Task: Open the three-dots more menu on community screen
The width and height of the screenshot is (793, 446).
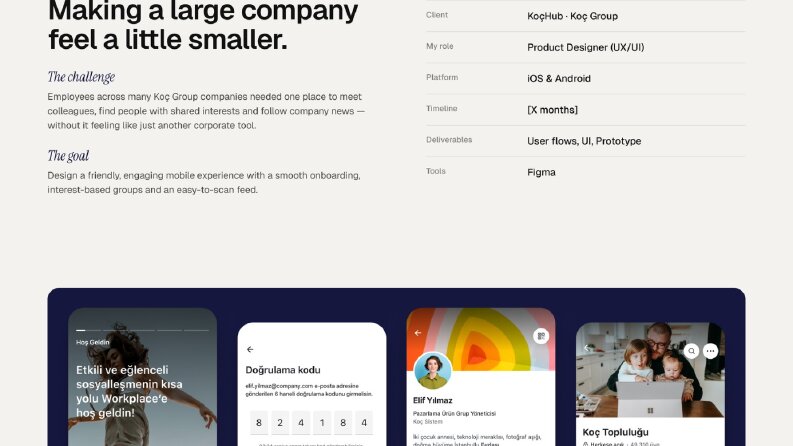Action: [x=711, y=351]
